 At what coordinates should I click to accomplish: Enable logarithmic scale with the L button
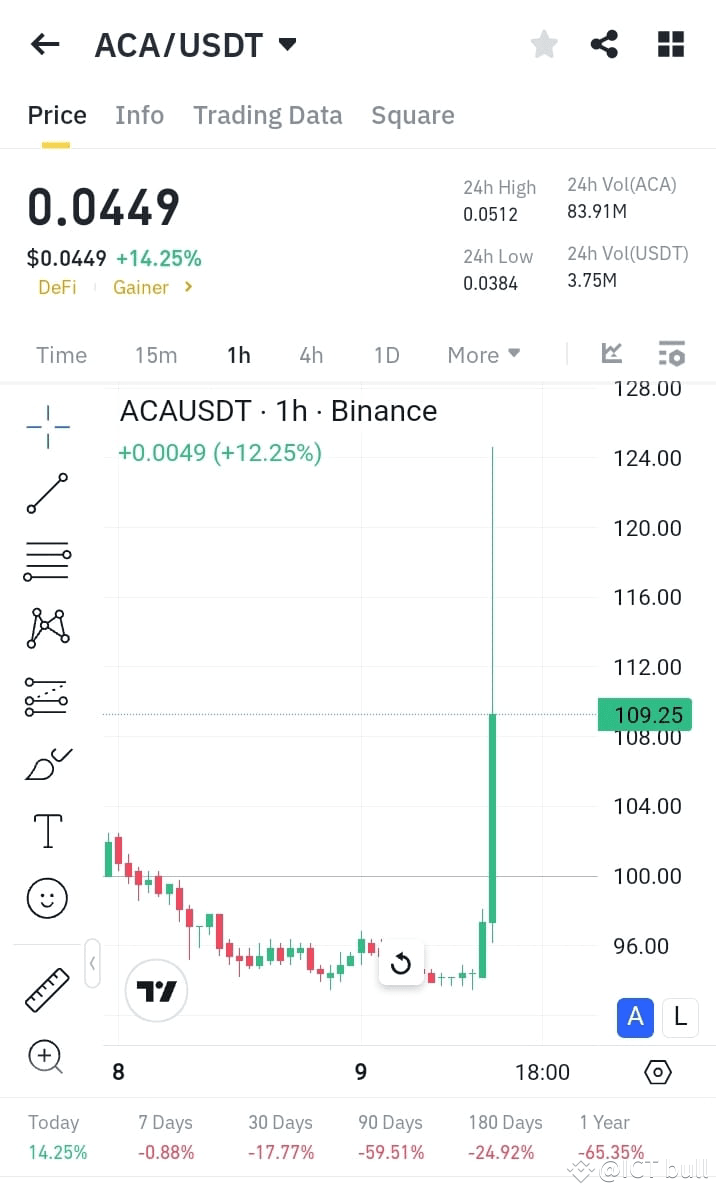(680, 1017)
